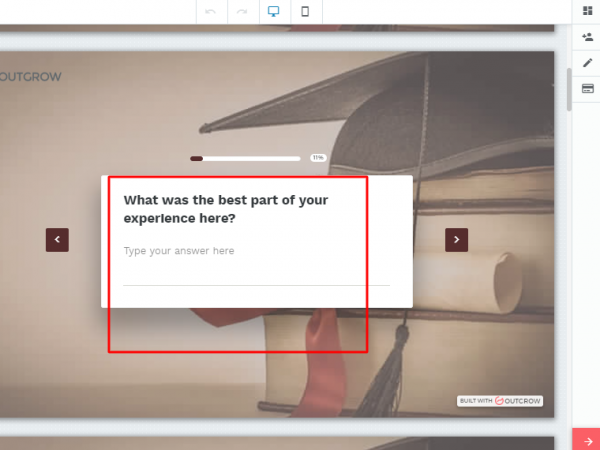The width and height of the screenshot is (600, 450).
Task: Click the vertical scrollbar on the right
Action: click(569, 90)
